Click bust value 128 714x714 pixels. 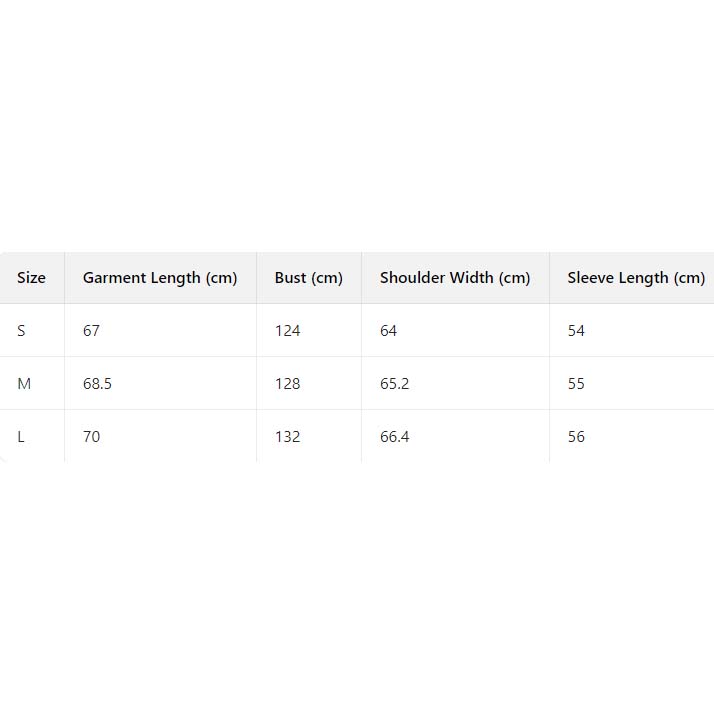click(288, 384)
